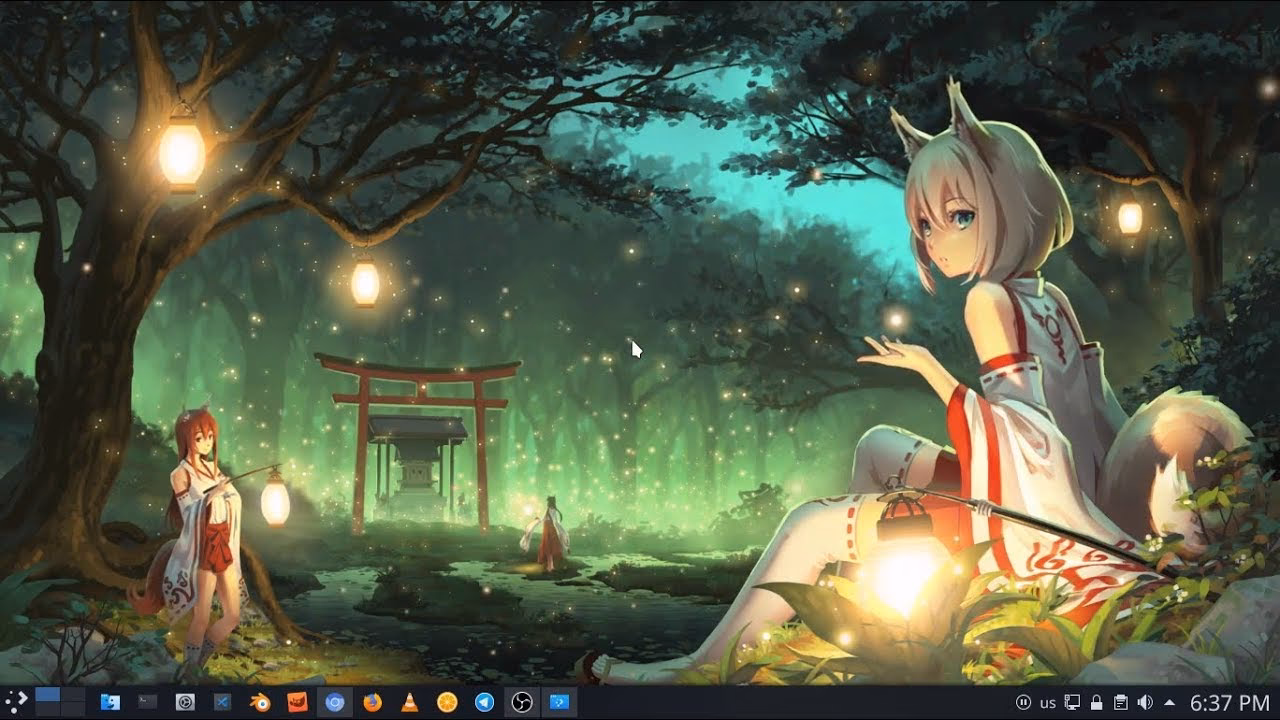Open the KDE application launcher
The image size is (1280, 720).
point(14,702)
